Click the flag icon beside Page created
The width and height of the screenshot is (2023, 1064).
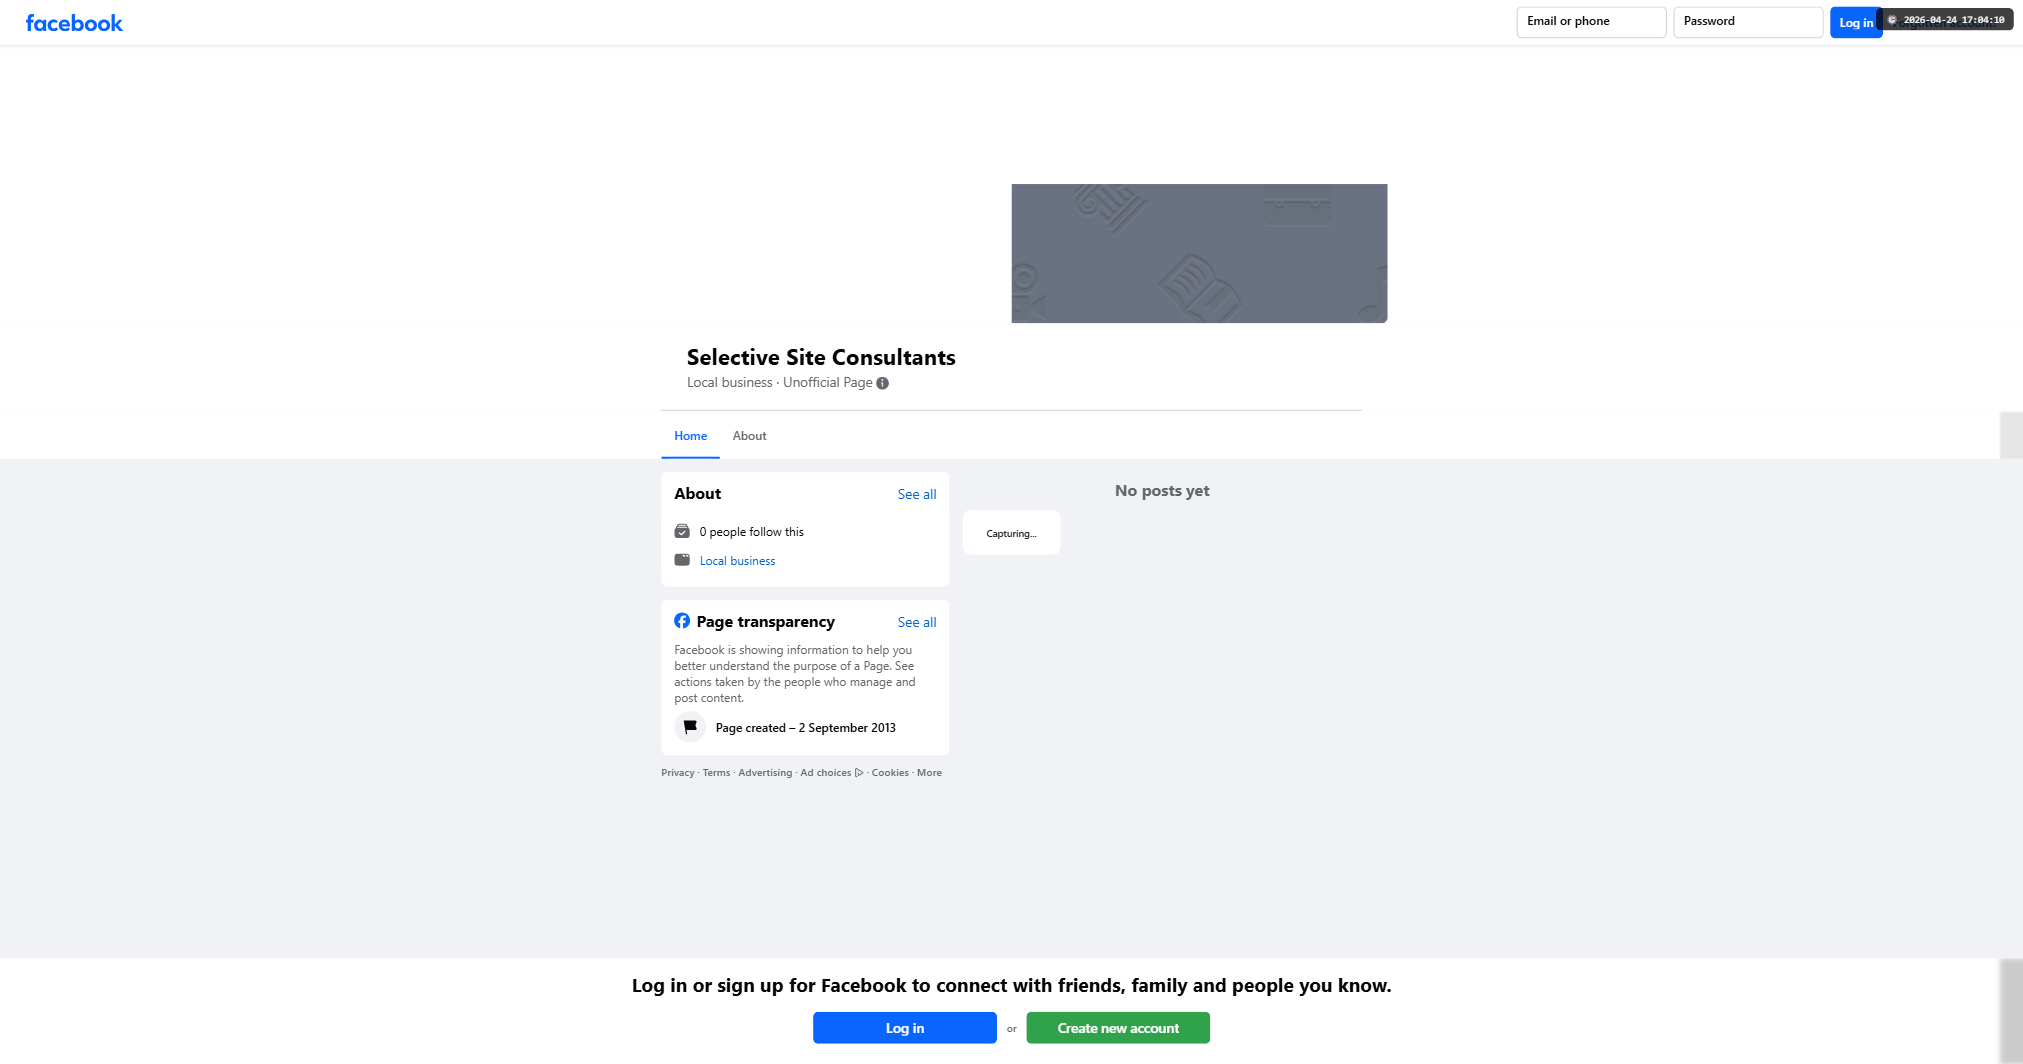(690, 727)
